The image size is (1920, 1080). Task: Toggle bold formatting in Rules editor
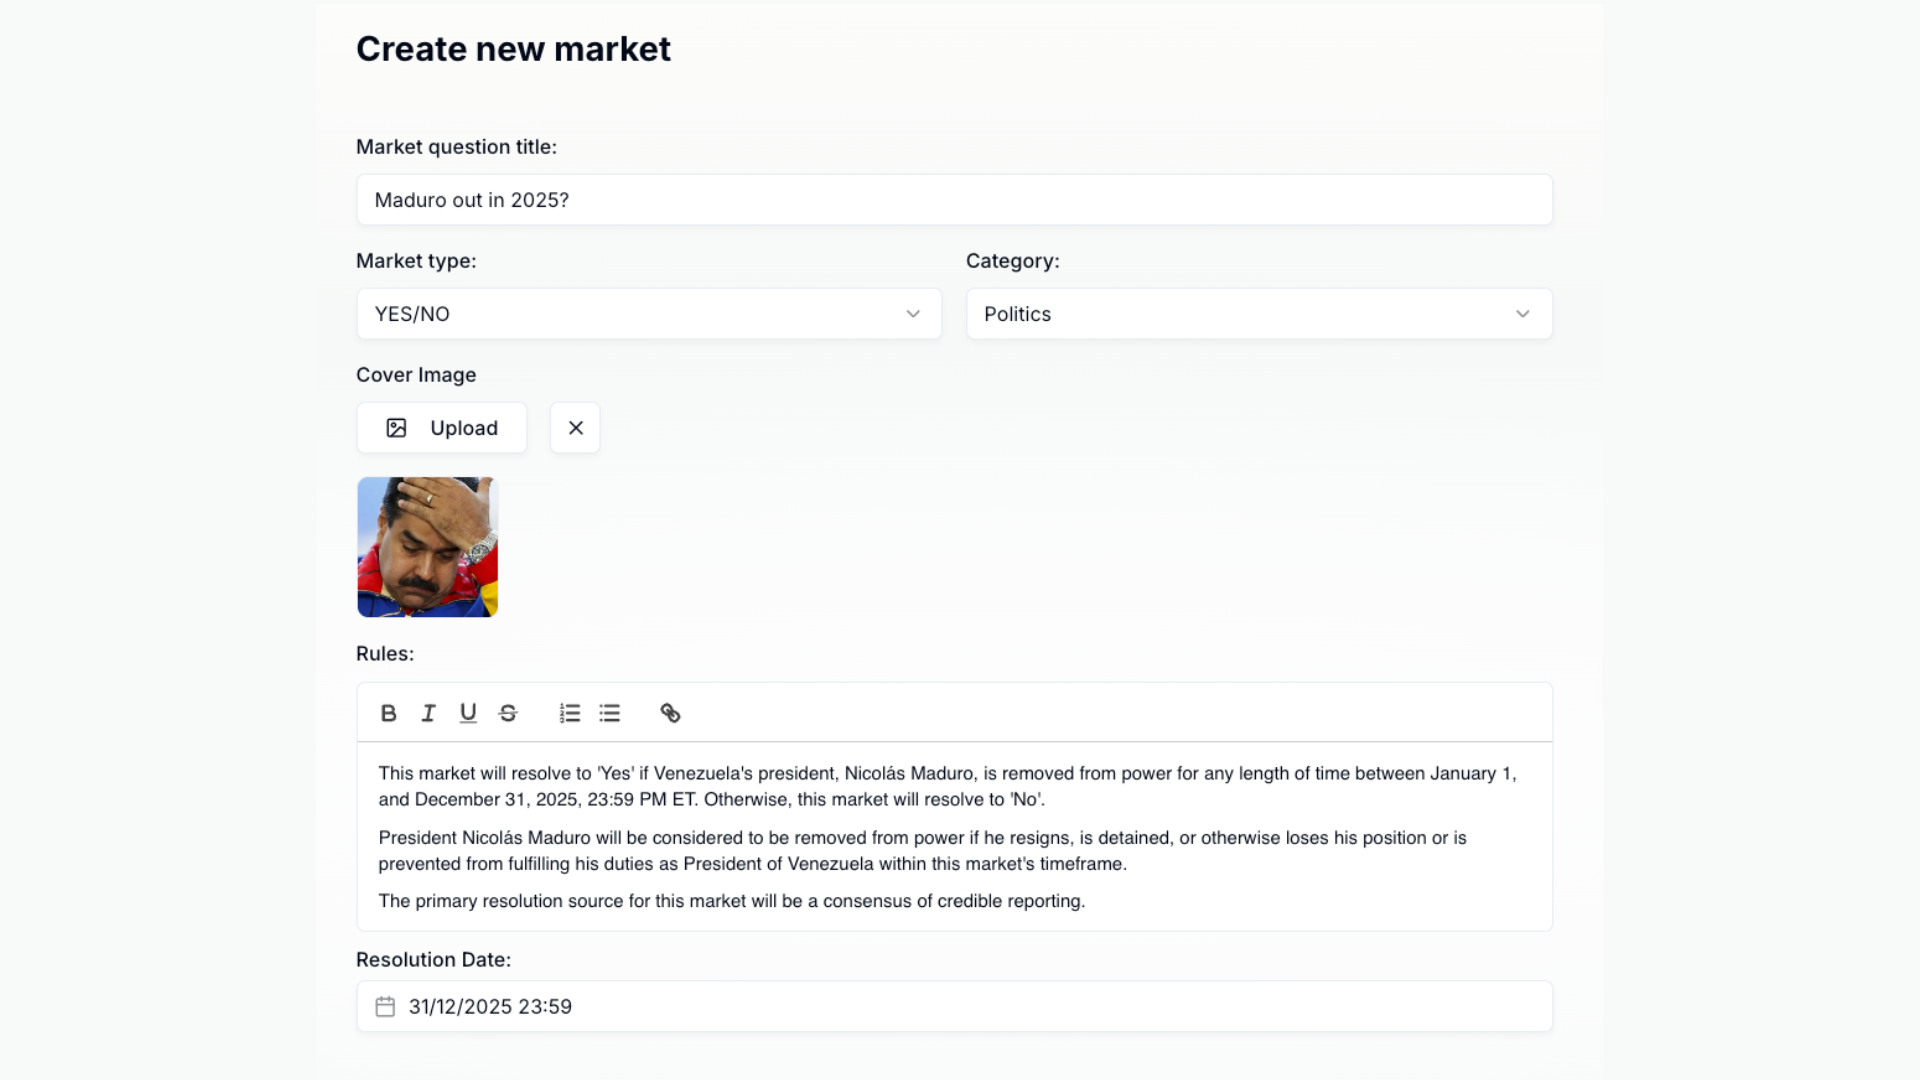click(x=389, y=713)
